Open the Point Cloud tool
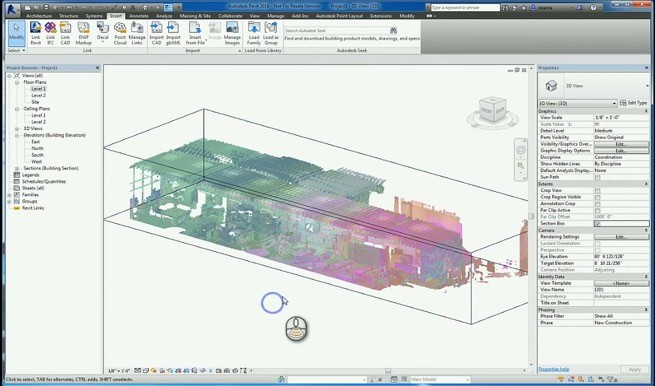 [120, 33]
